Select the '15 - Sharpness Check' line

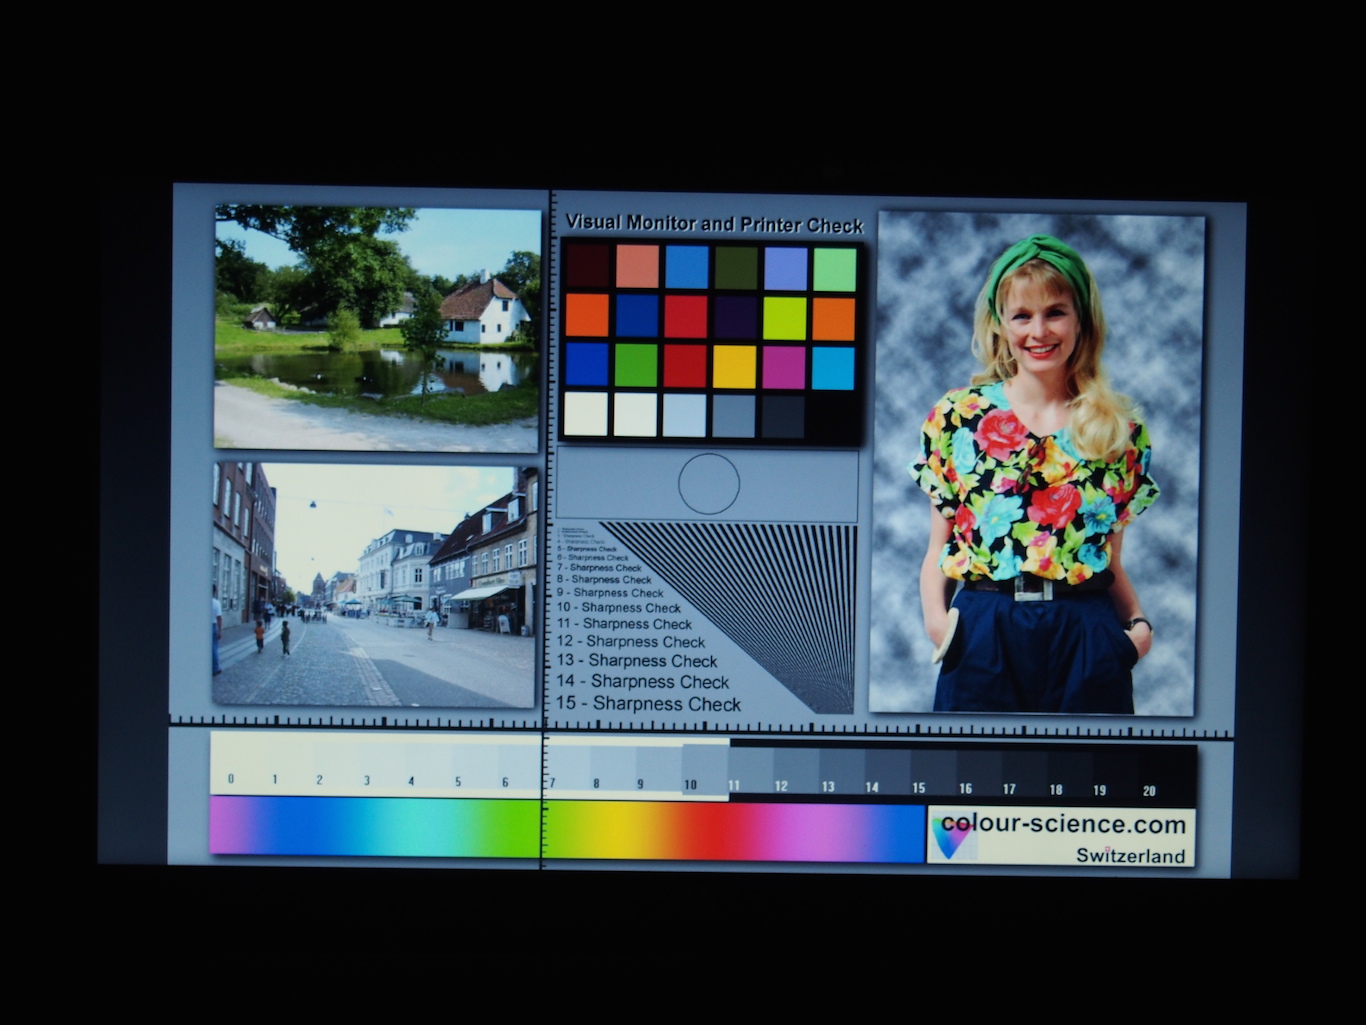coord(648,704)
